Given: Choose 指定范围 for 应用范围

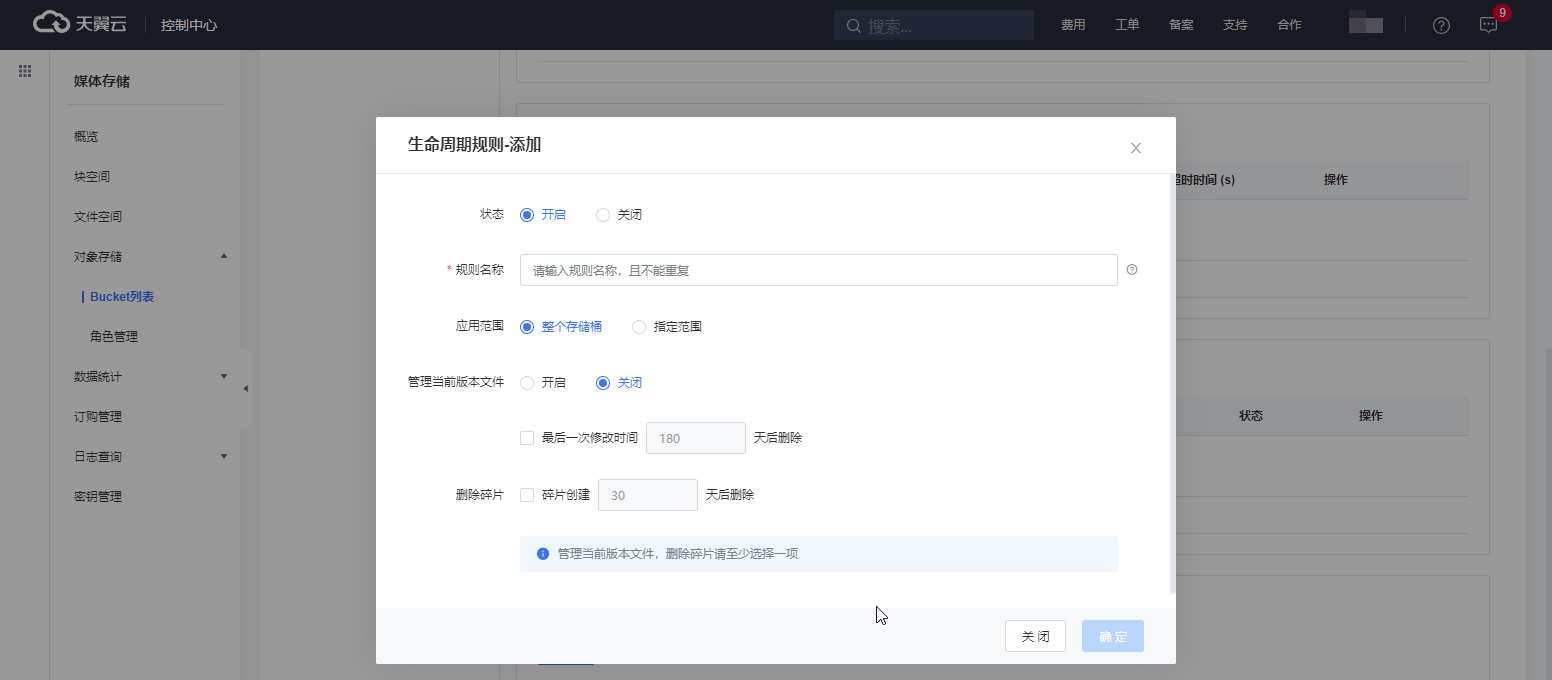Looking at the screenshot, I should tap(639, 327).
